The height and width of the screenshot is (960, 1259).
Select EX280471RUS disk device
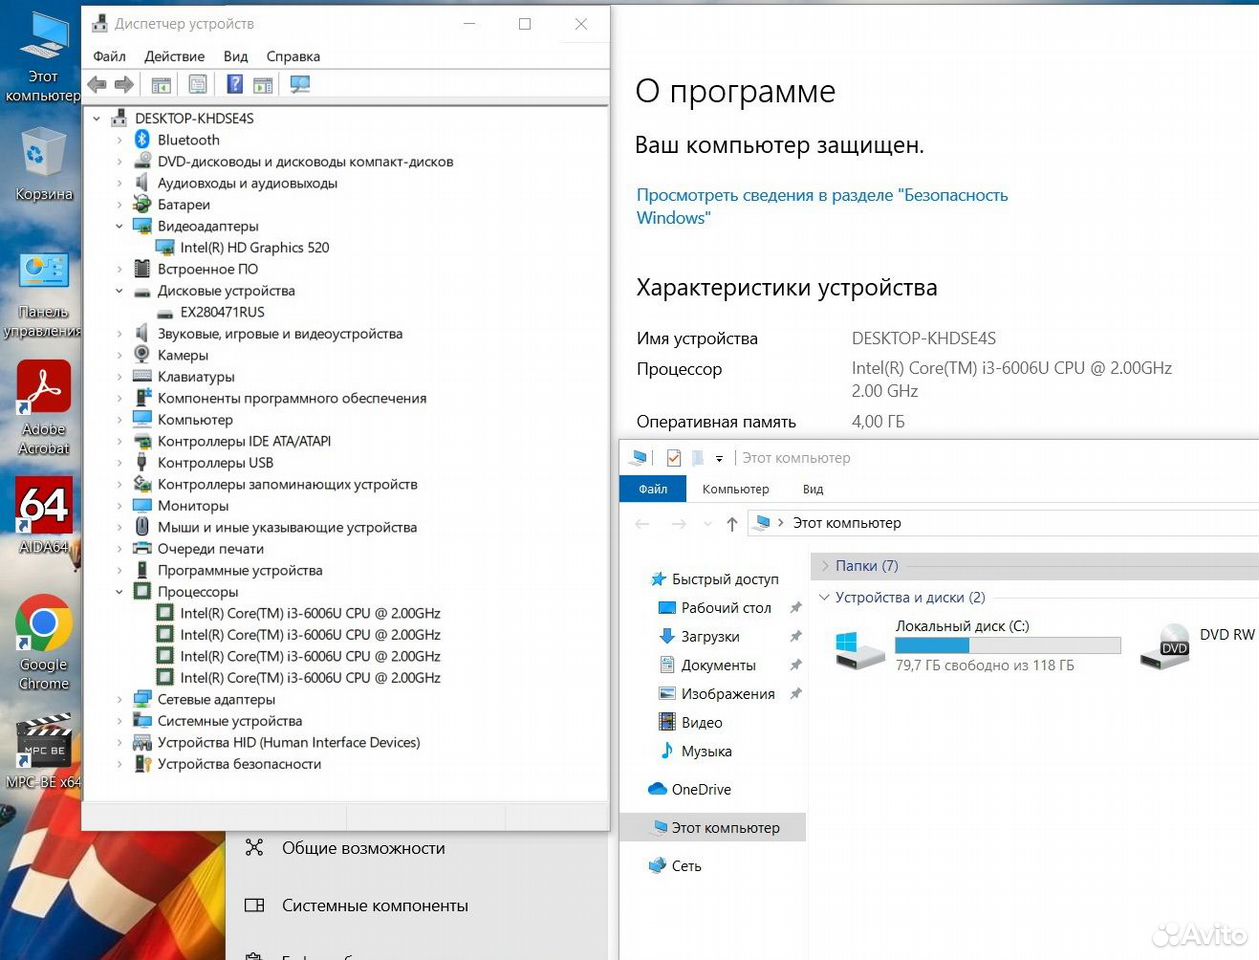222,312
